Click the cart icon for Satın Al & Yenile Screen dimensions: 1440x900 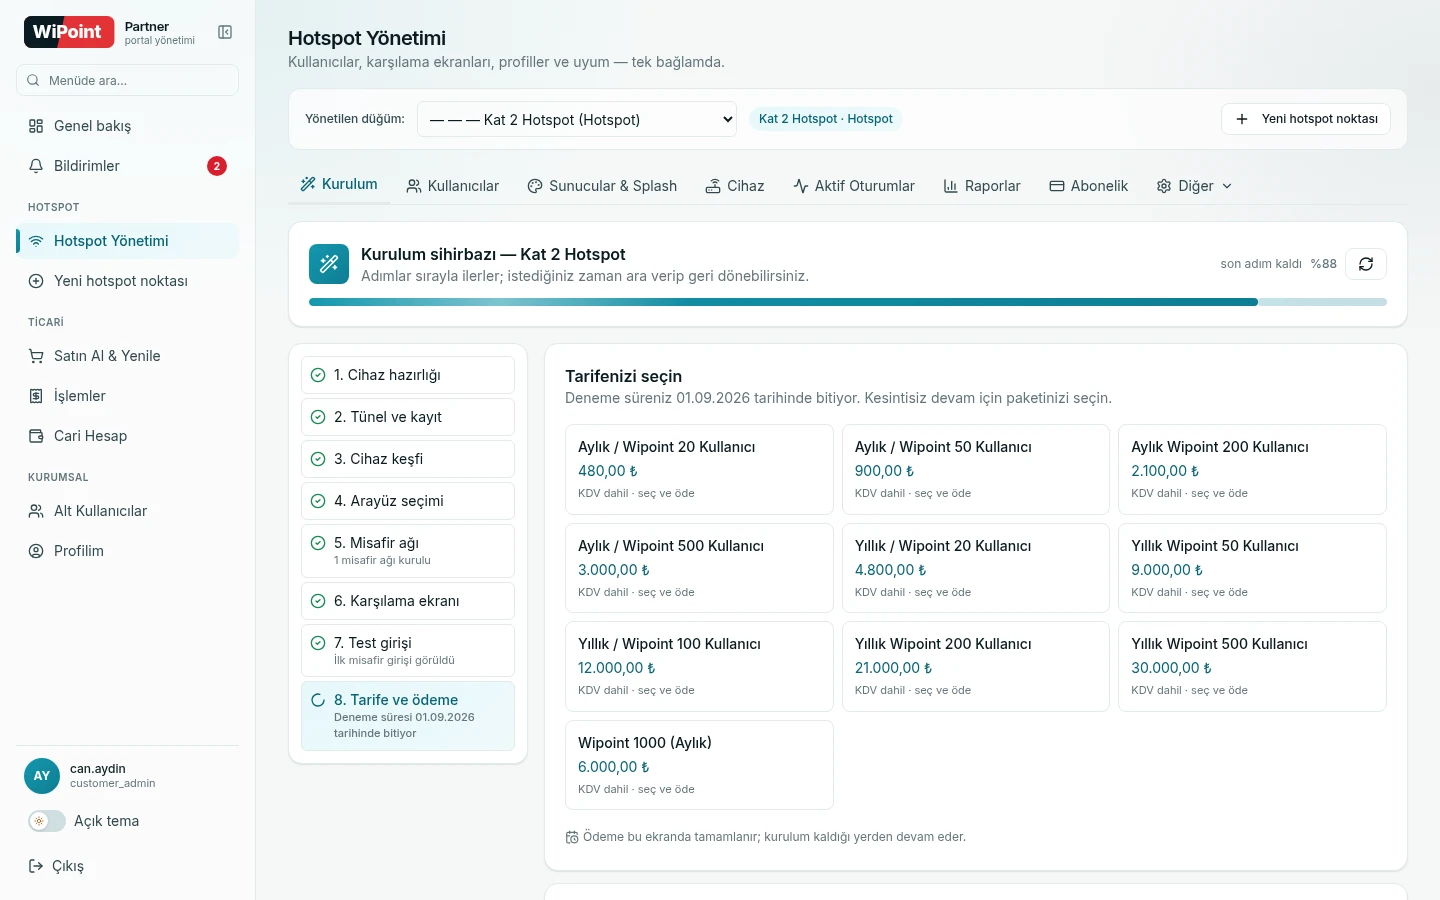click(x=36, y=356)
